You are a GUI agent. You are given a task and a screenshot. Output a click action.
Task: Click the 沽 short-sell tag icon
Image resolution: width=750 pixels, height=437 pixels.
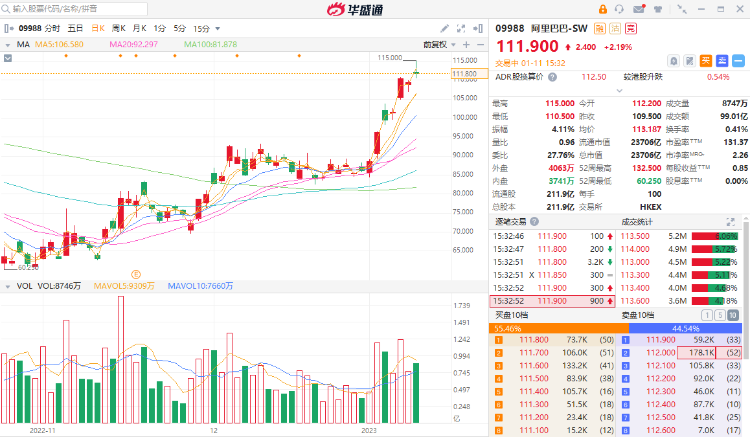(615, 29)
